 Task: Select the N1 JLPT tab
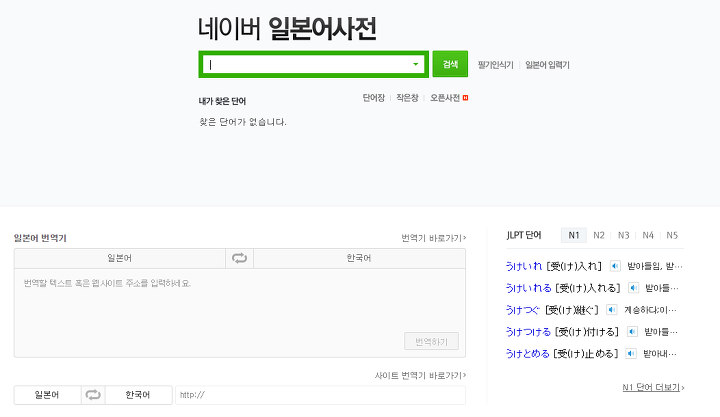574,235
